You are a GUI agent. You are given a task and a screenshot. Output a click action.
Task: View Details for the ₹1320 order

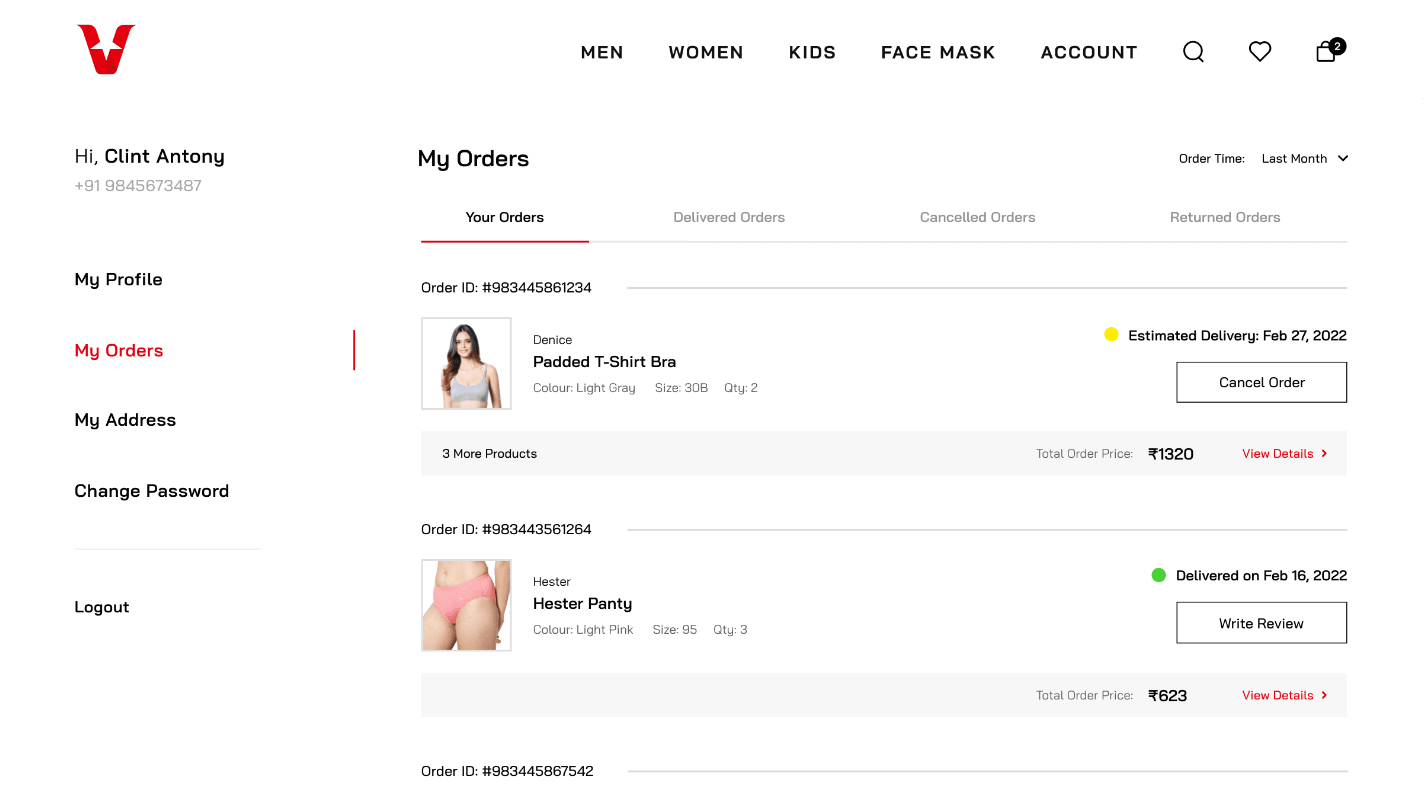[1284, 454]
